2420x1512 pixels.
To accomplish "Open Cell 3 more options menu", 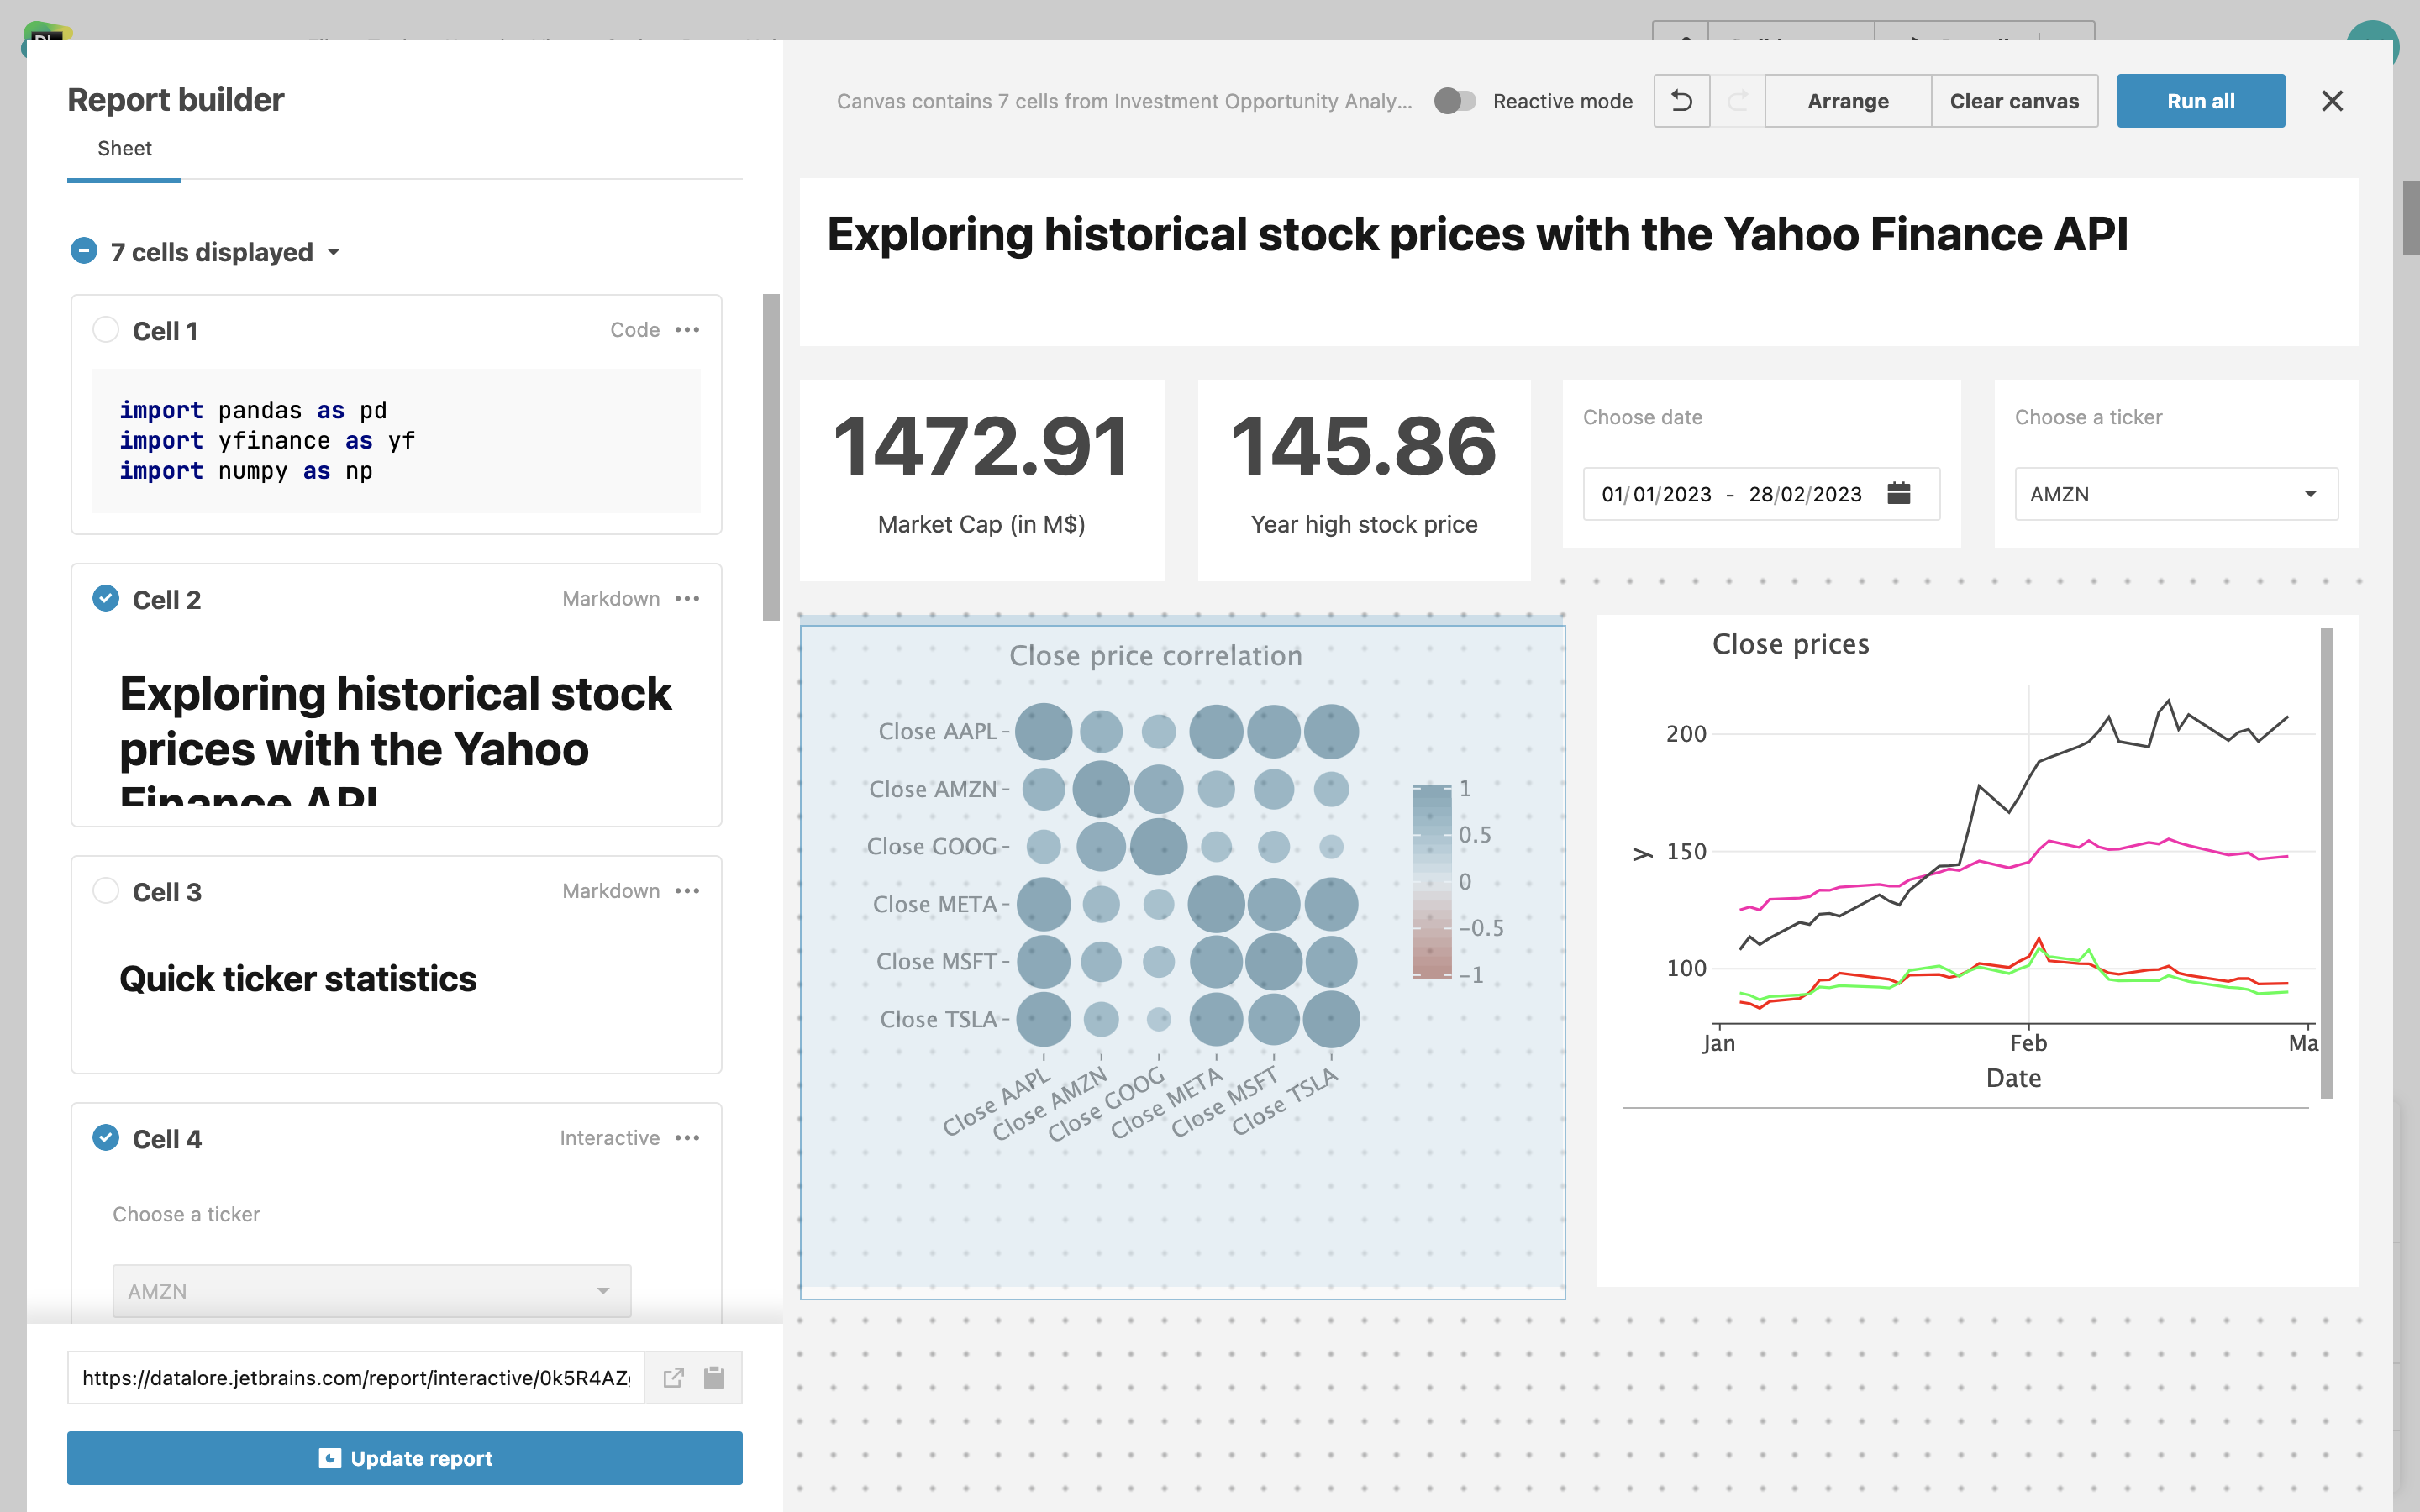I will (x=688, y=891).
